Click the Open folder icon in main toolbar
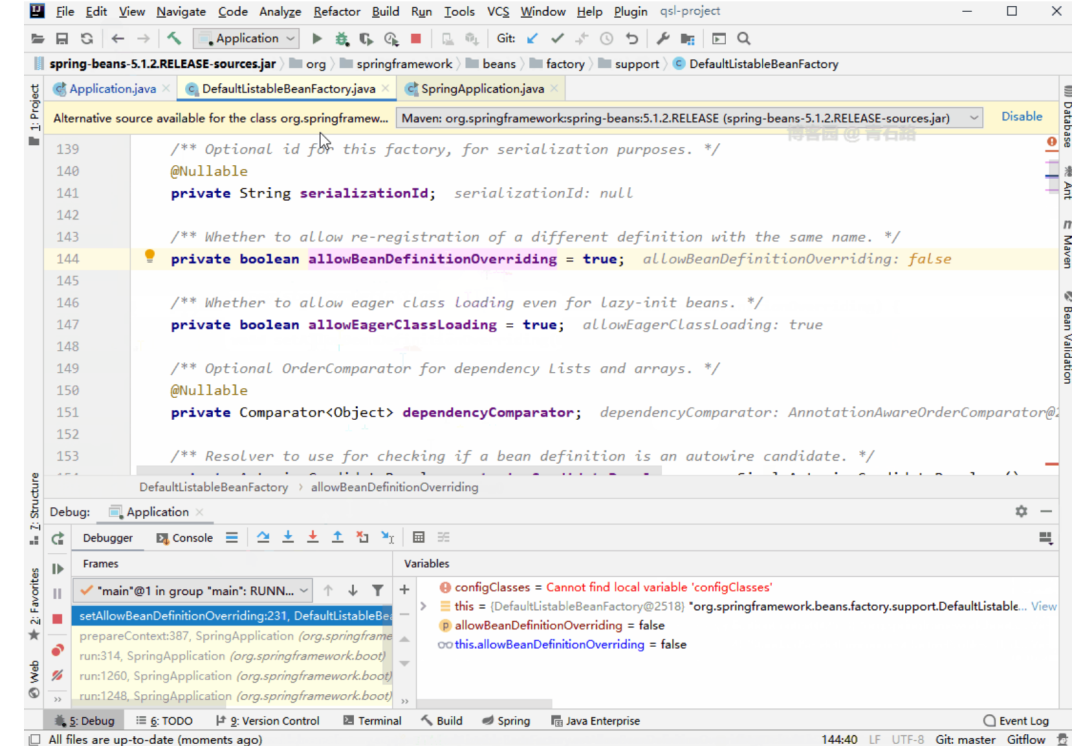 pos(37,39)
